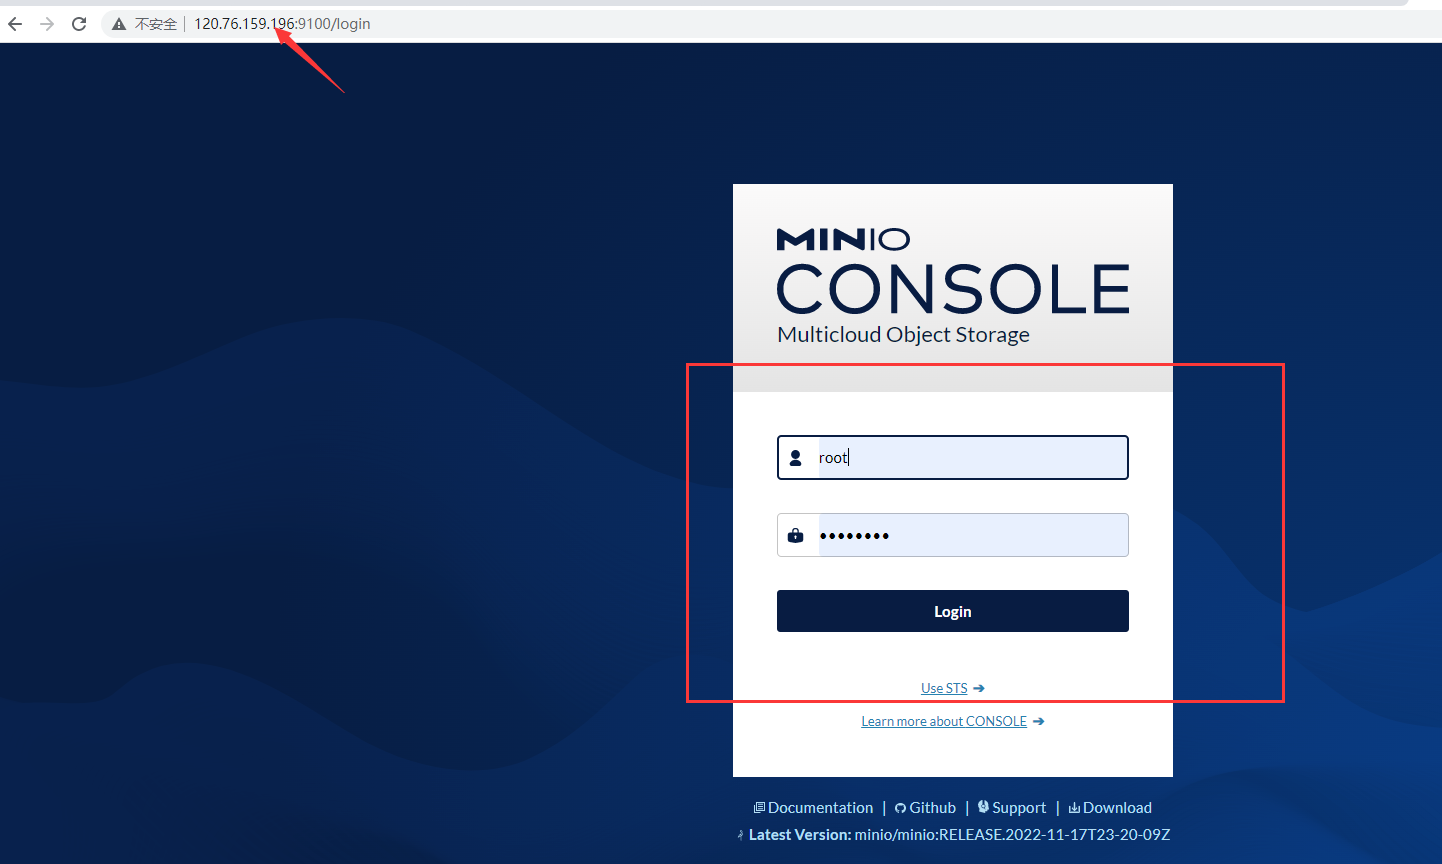Open the Support link
Screen dimensions: 1442x864
point(1012,808)
